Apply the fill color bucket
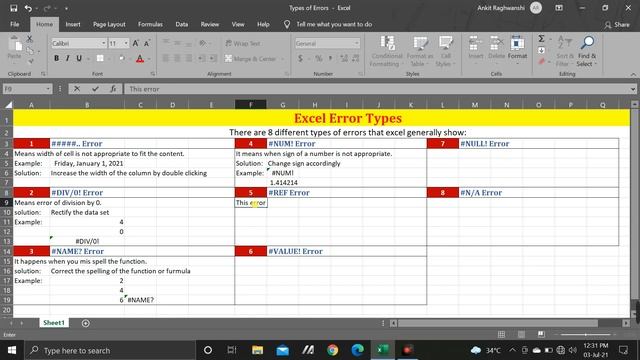The image size is (640, 360). (x=122, y=58)
